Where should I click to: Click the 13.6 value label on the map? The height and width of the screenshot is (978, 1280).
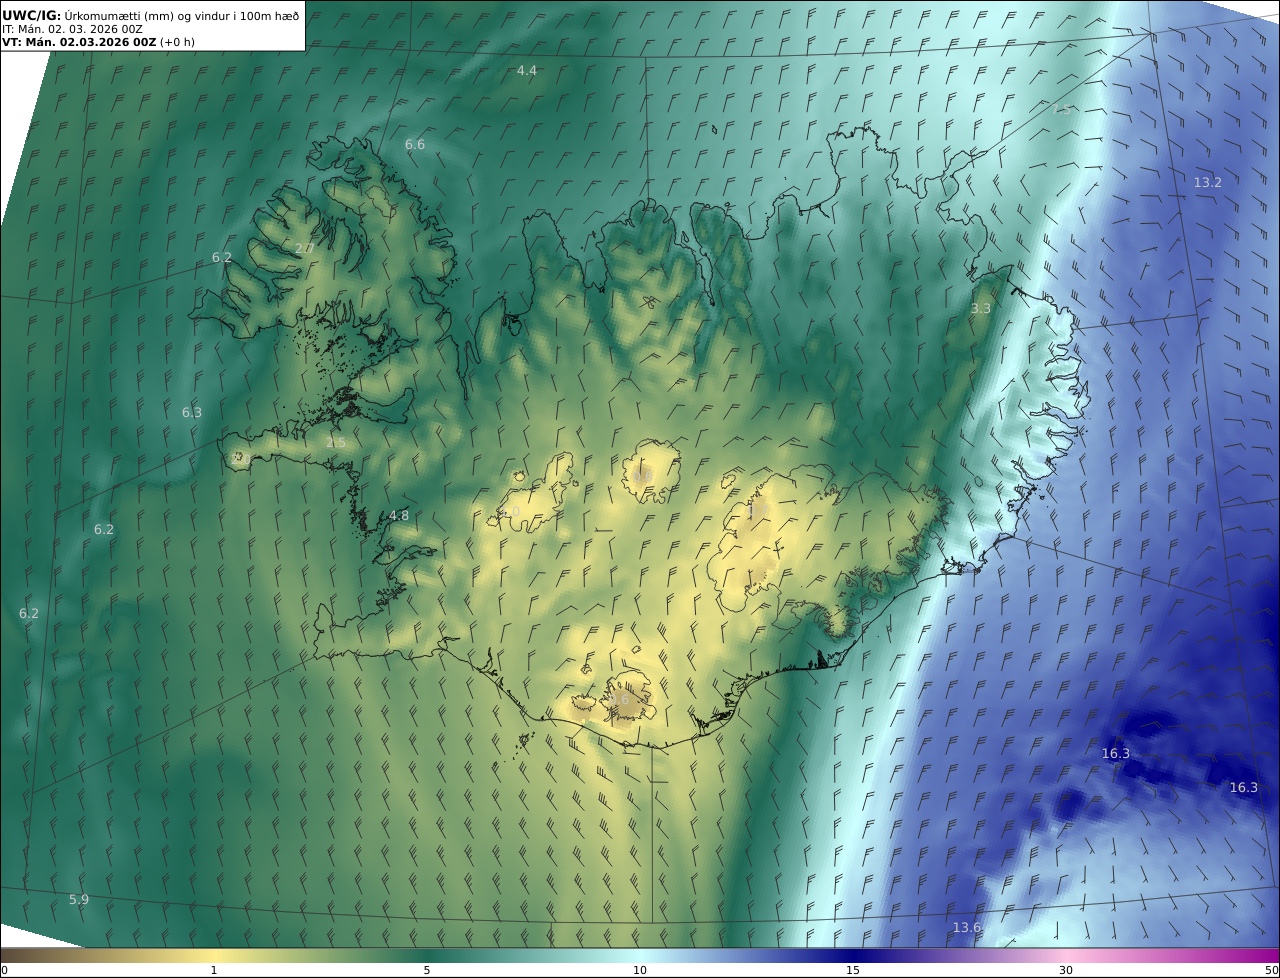click(966, 927)
